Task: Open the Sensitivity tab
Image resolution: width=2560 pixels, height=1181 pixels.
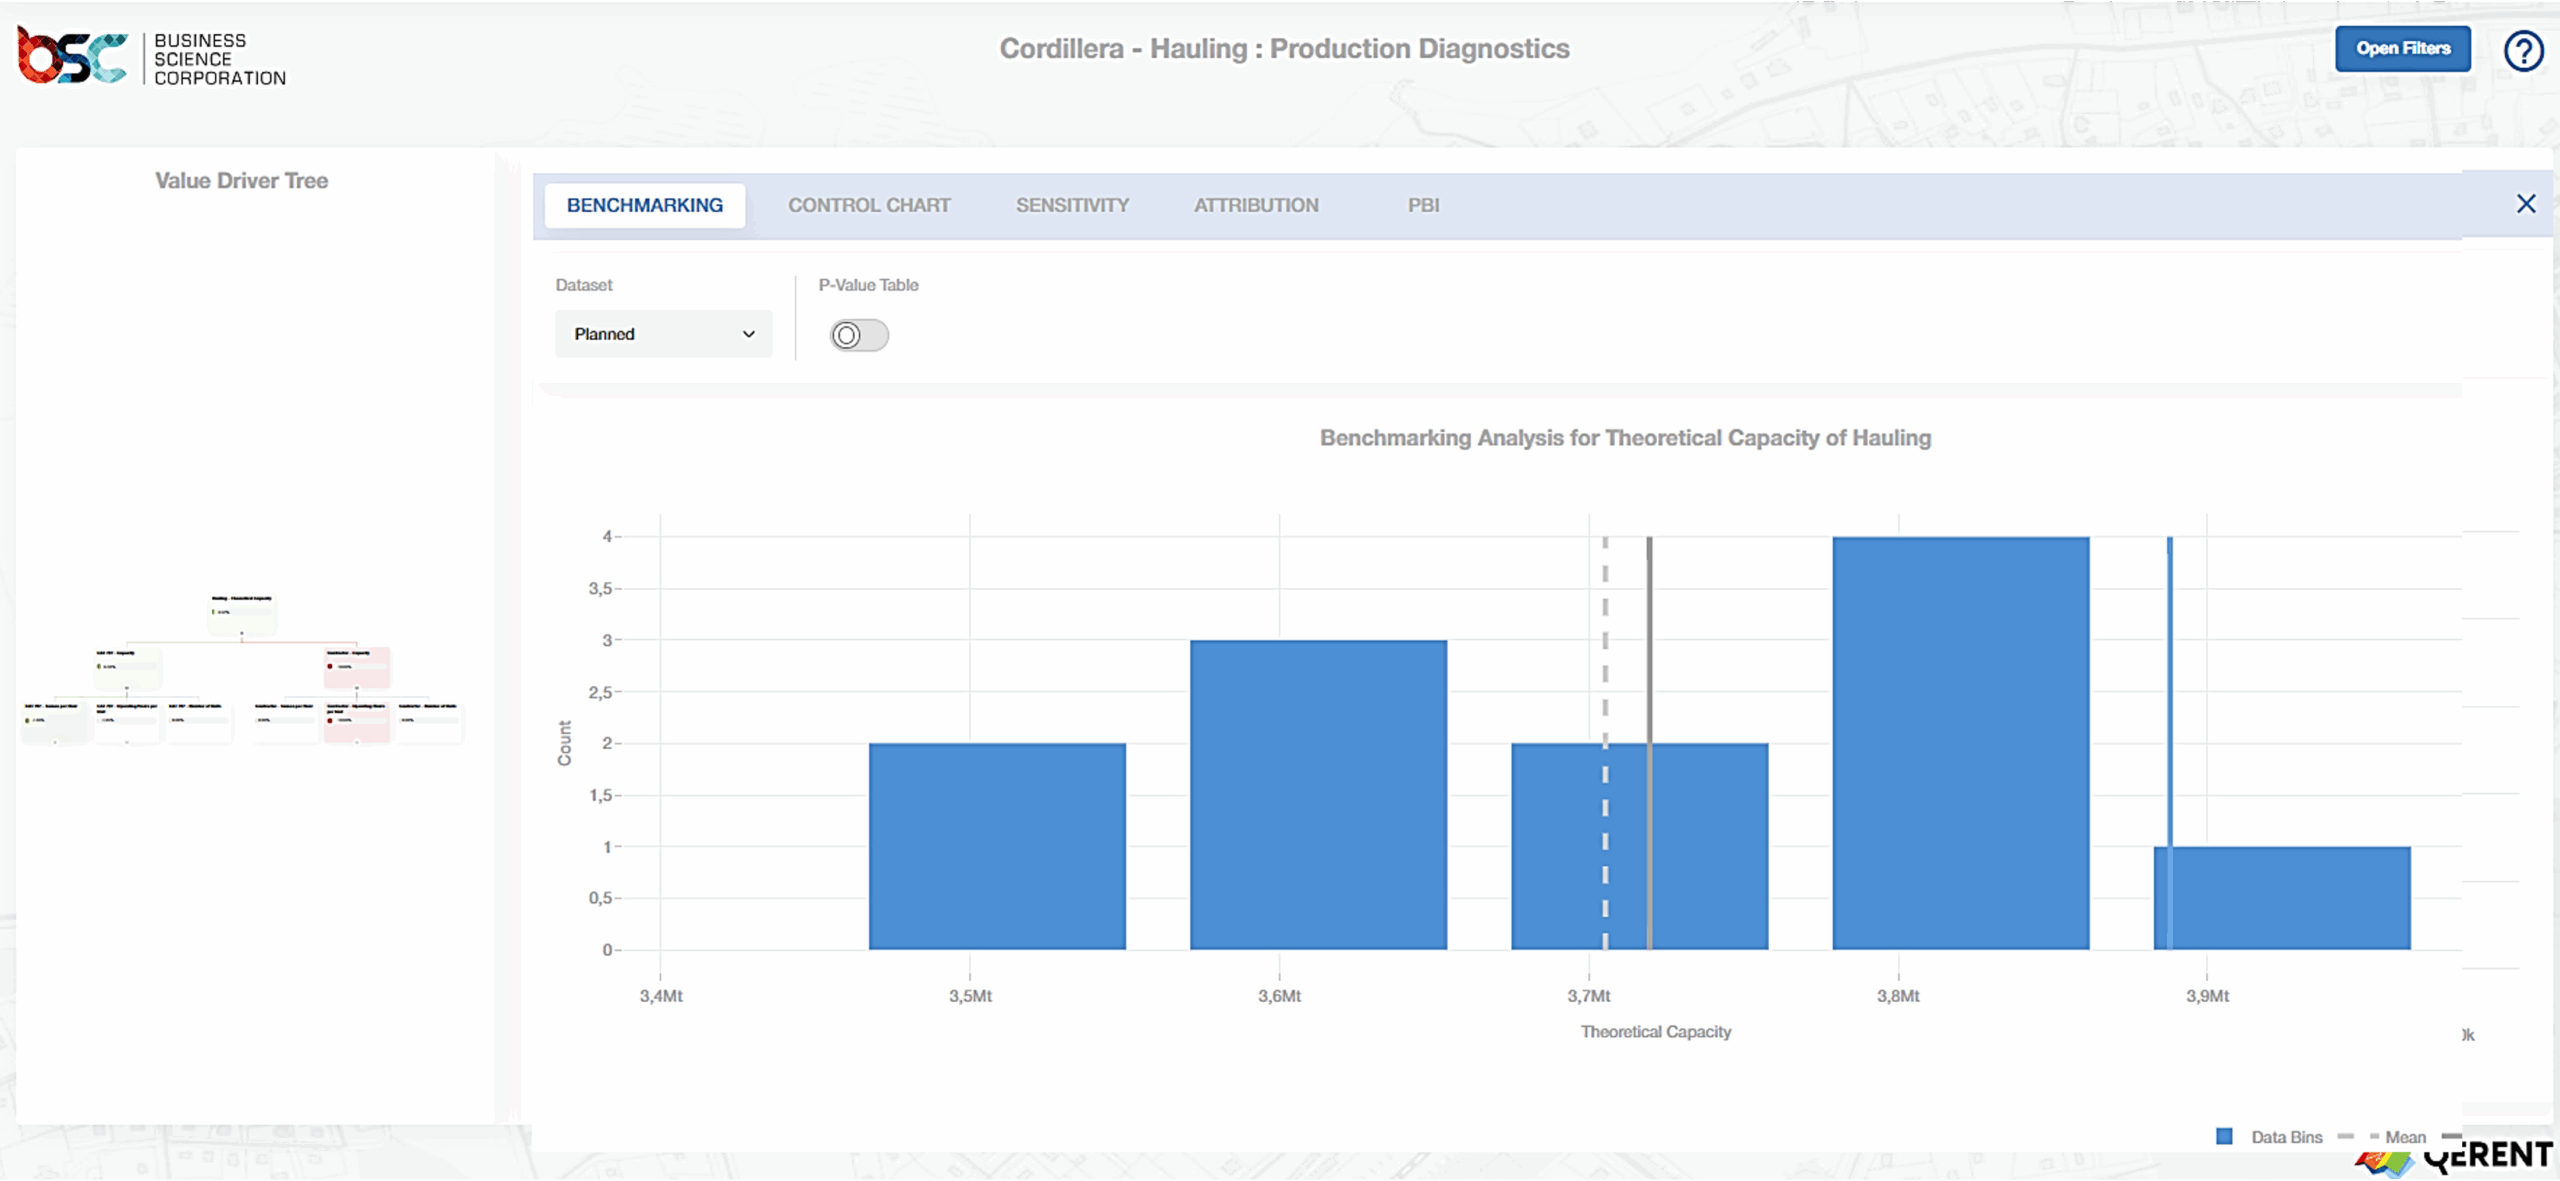Action: (x=1071, y=205)
